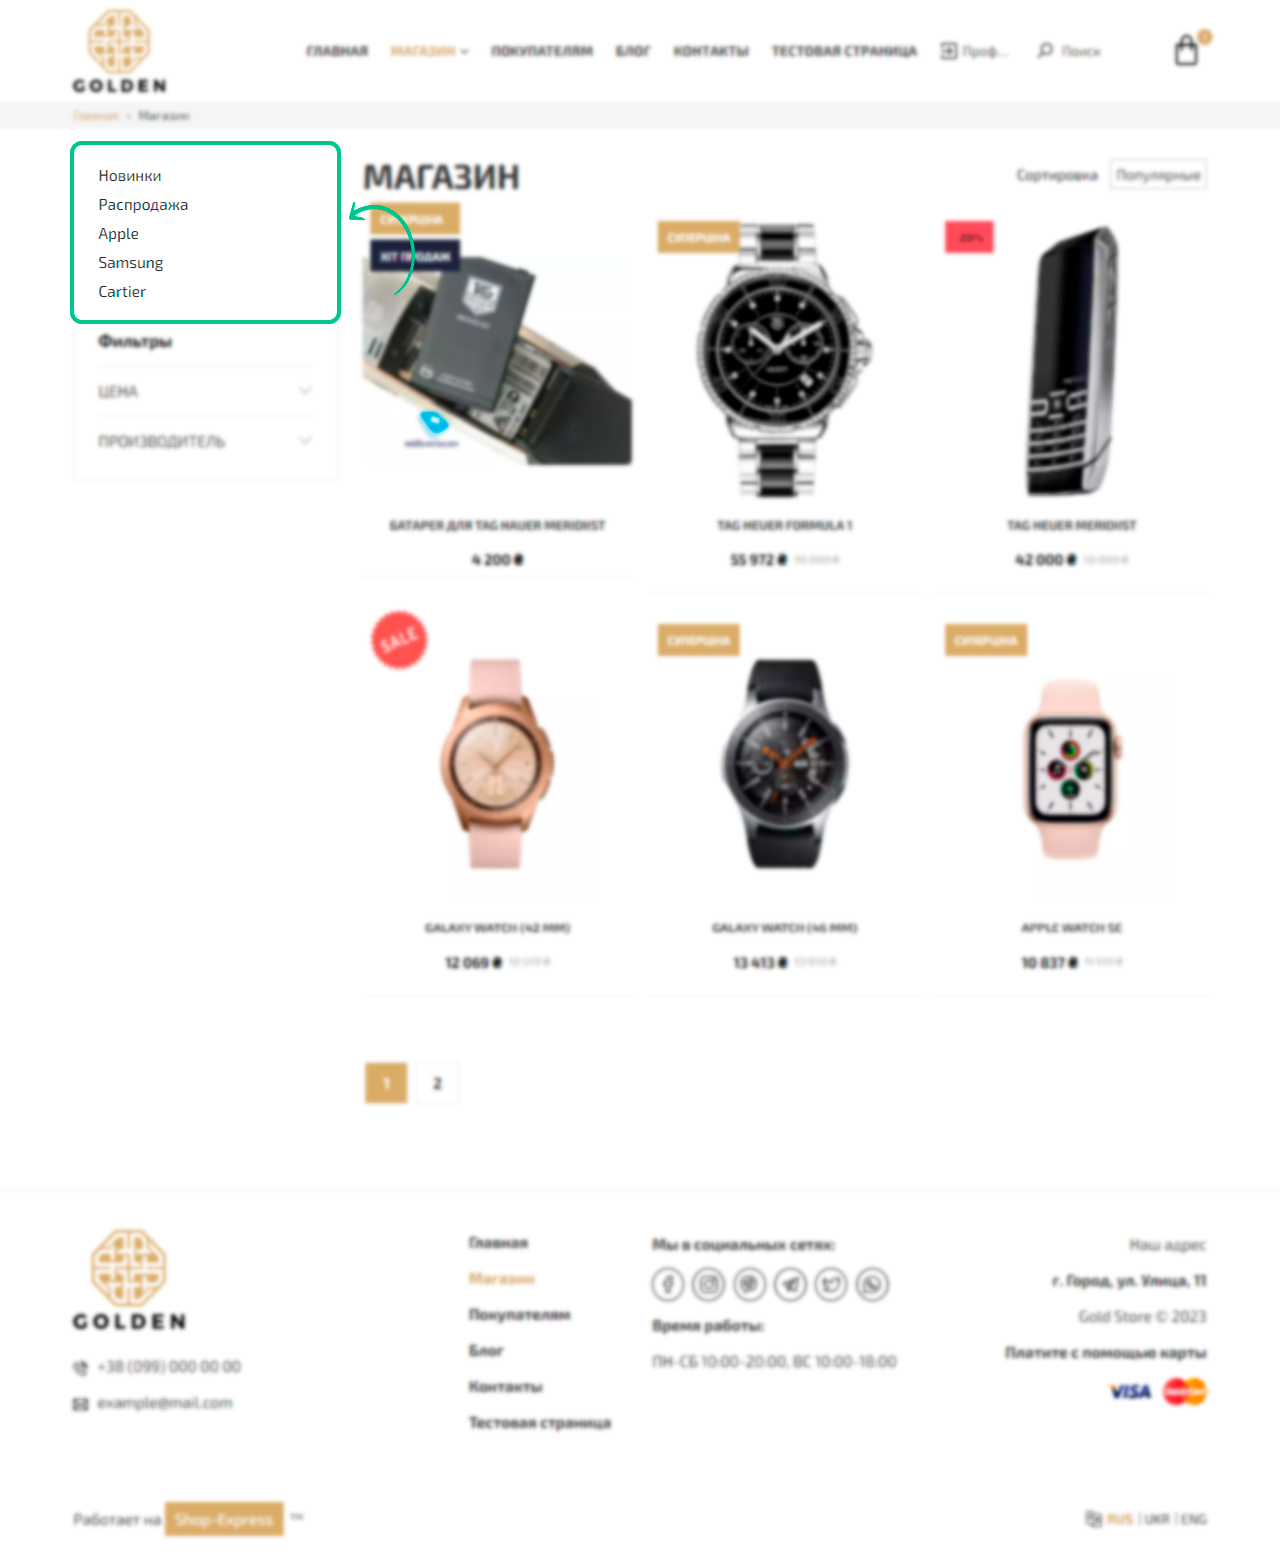Expand the Цена filter section

(x=205, y=391)
